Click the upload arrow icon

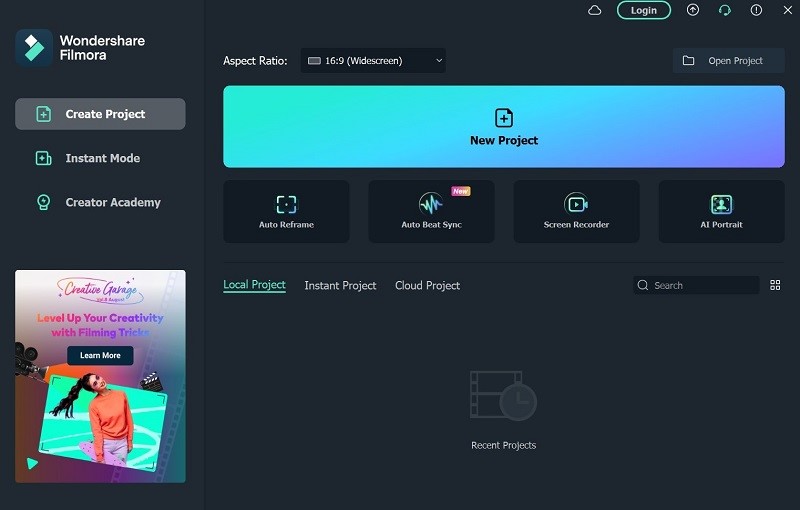(693, 10)
